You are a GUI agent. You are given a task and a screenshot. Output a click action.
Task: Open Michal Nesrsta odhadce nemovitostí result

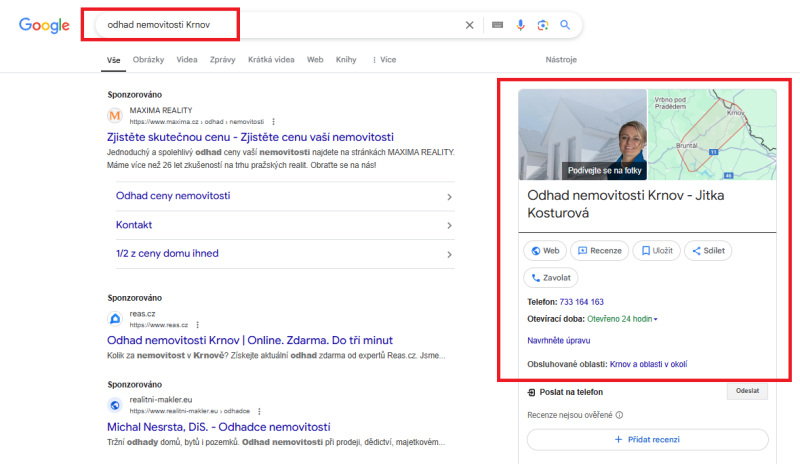(x=218, y=427)
